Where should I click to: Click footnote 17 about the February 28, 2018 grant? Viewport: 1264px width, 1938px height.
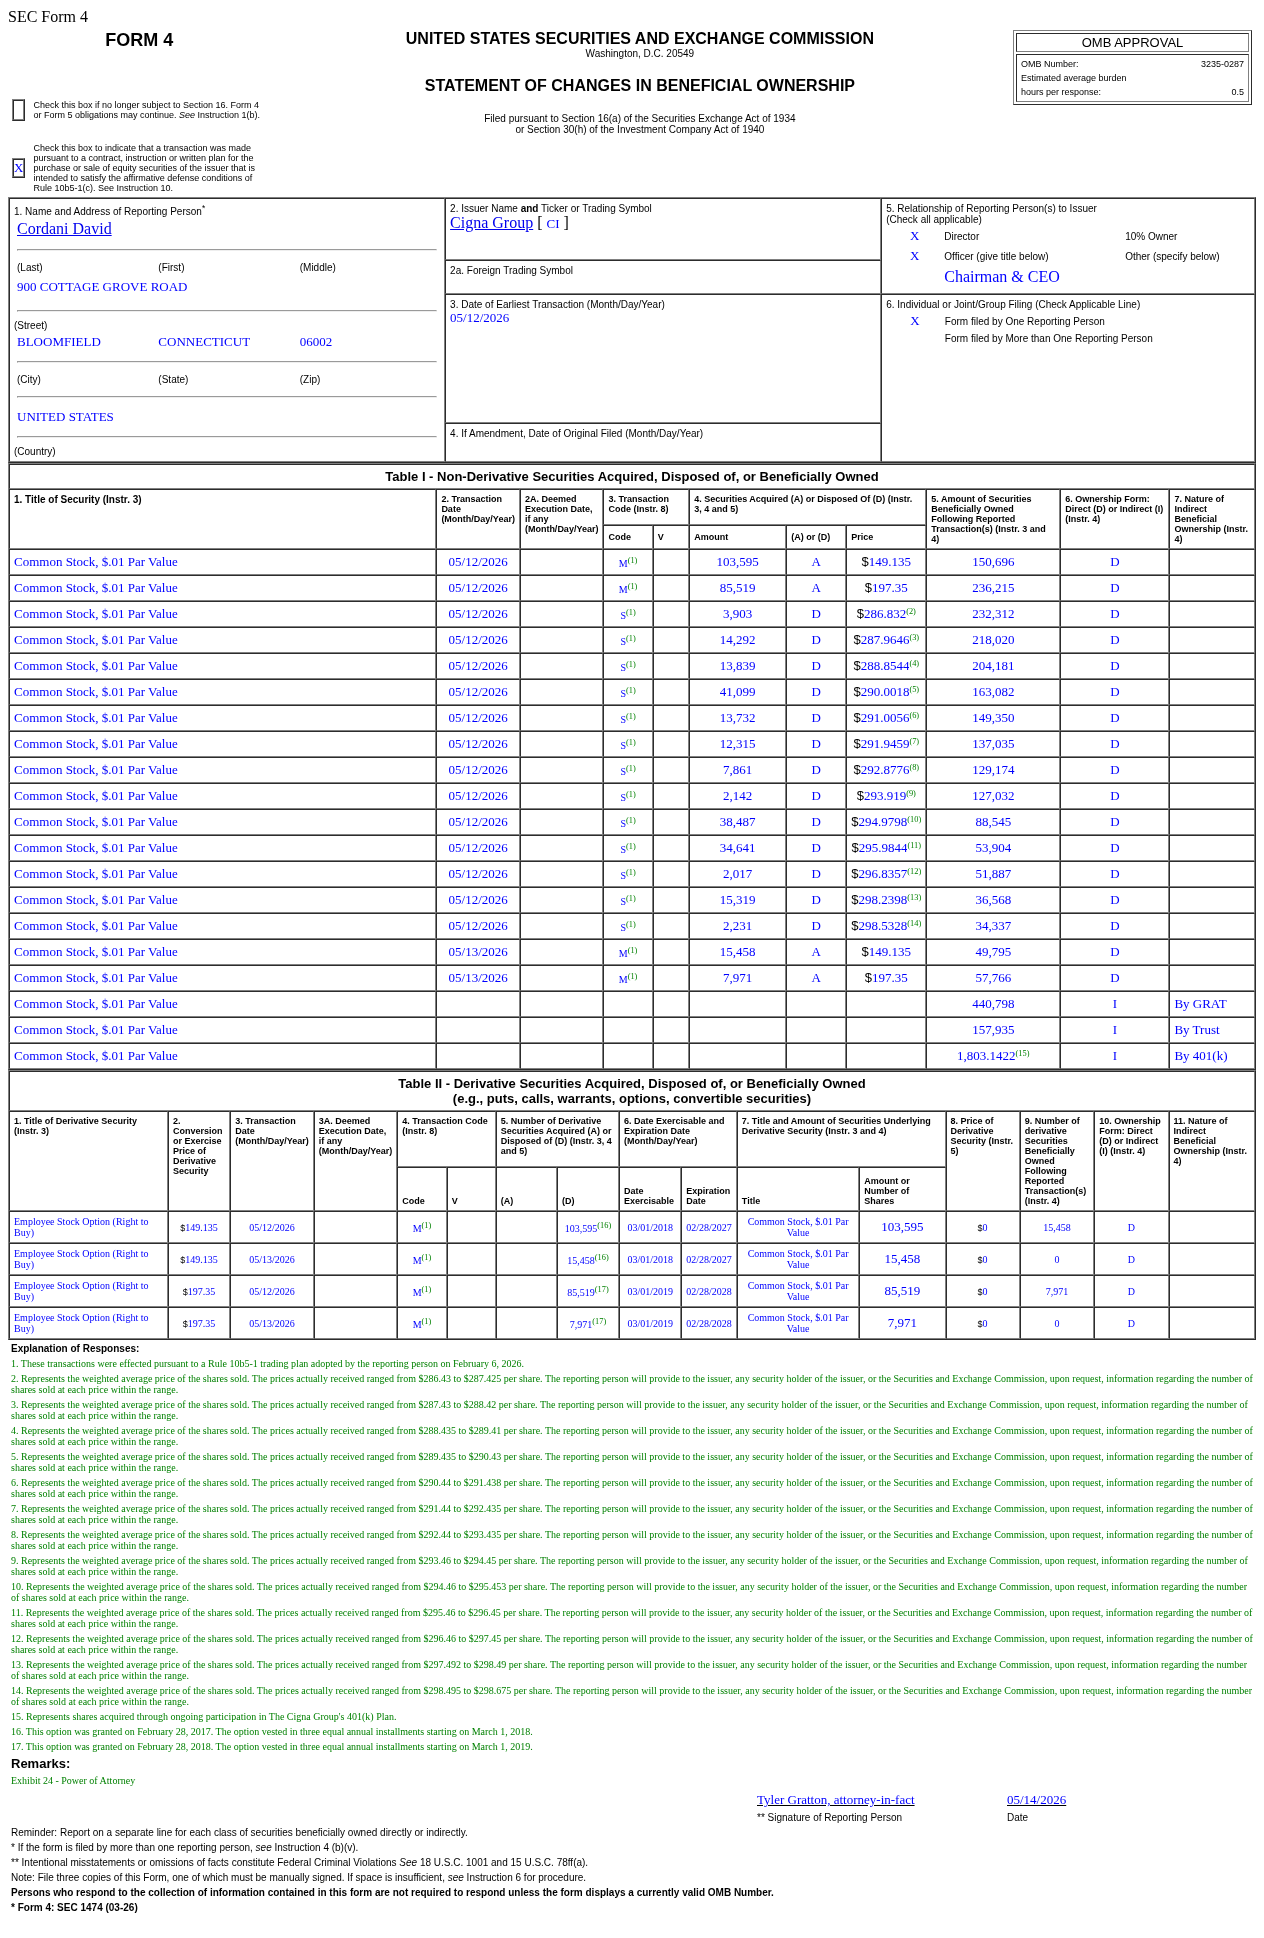(x=272, y=1747)
